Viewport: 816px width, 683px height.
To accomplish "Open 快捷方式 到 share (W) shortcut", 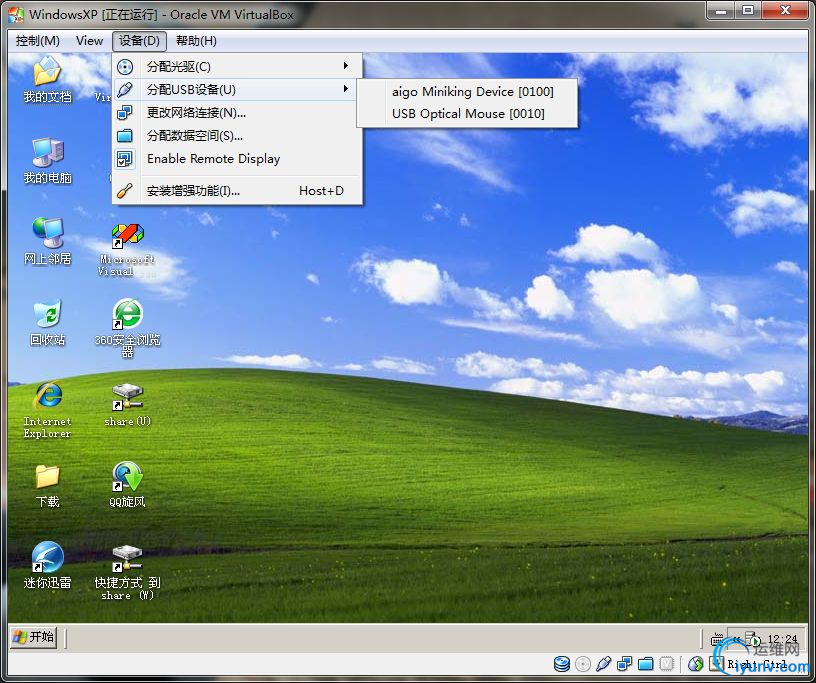I will click(x=128, y=573).
